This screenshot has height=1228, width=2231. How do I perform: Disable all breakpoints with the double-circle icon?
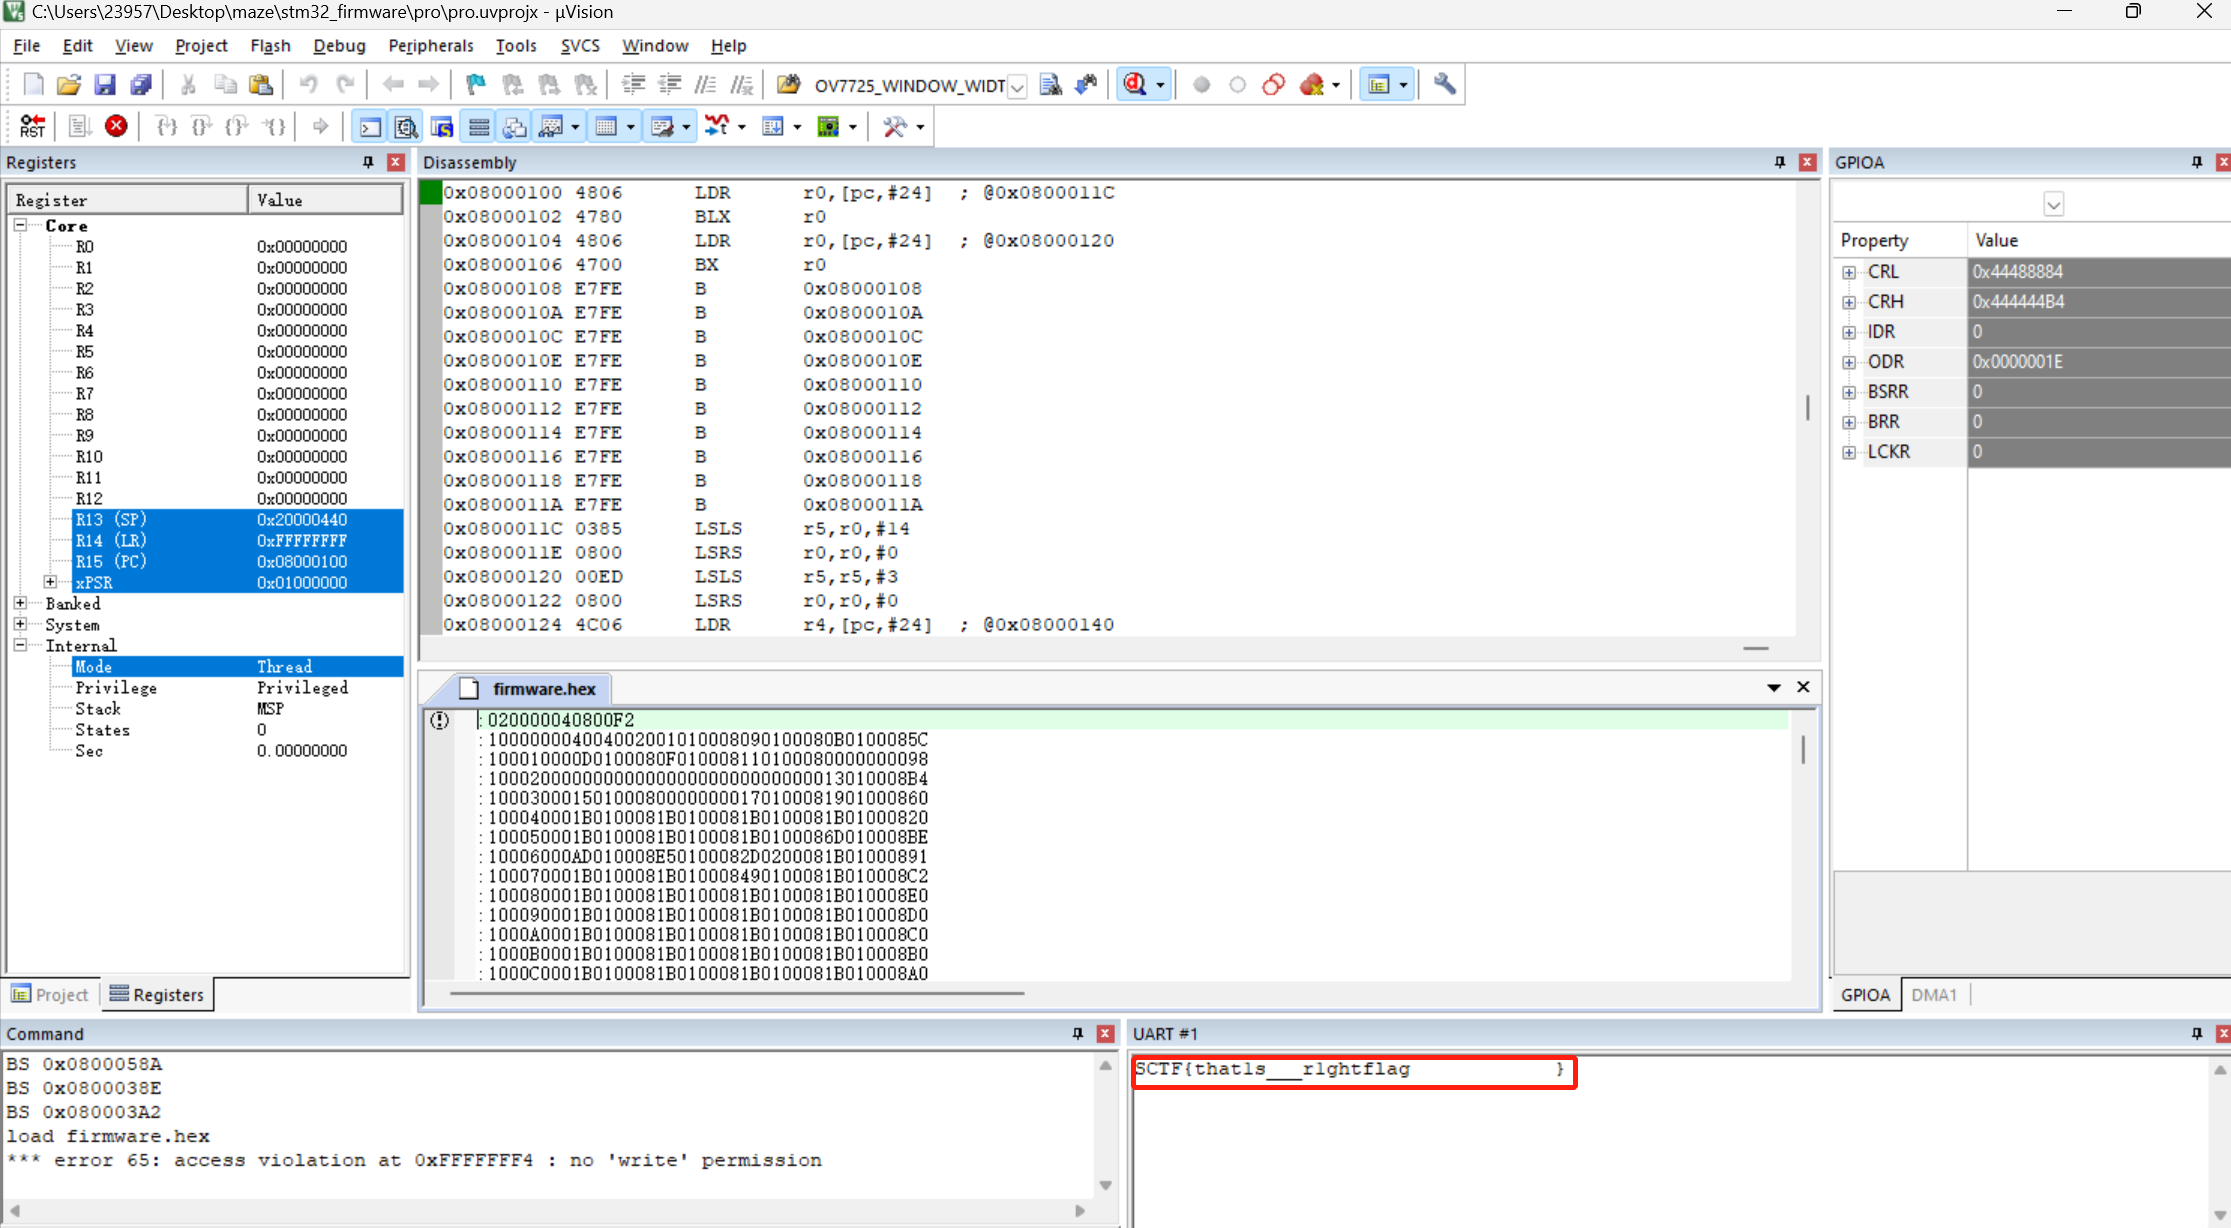1274,85
